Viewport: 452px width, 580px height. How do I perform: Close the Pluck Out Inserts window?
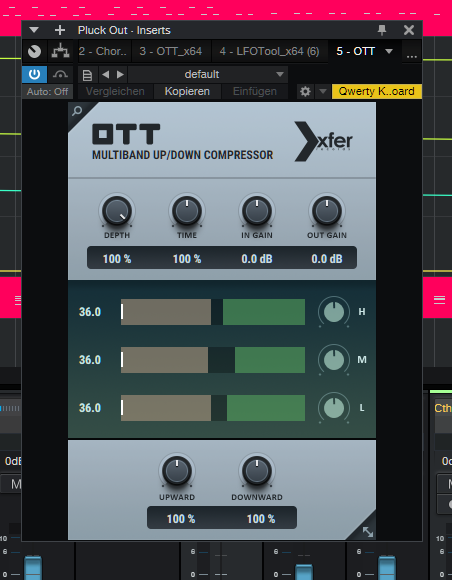pos(409,30)
